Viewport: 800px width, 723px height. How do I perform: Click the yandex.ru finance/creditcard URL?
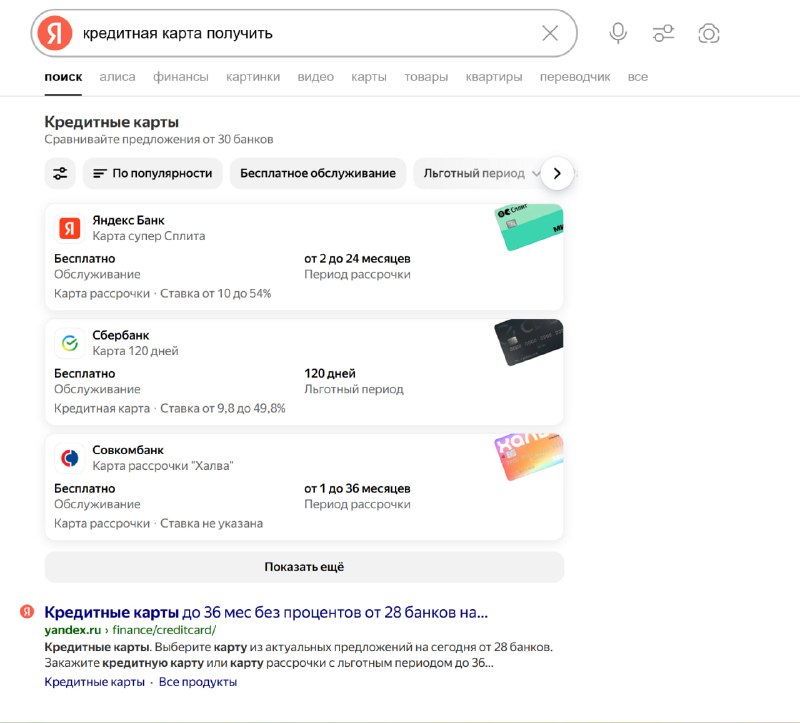(130, 630)
